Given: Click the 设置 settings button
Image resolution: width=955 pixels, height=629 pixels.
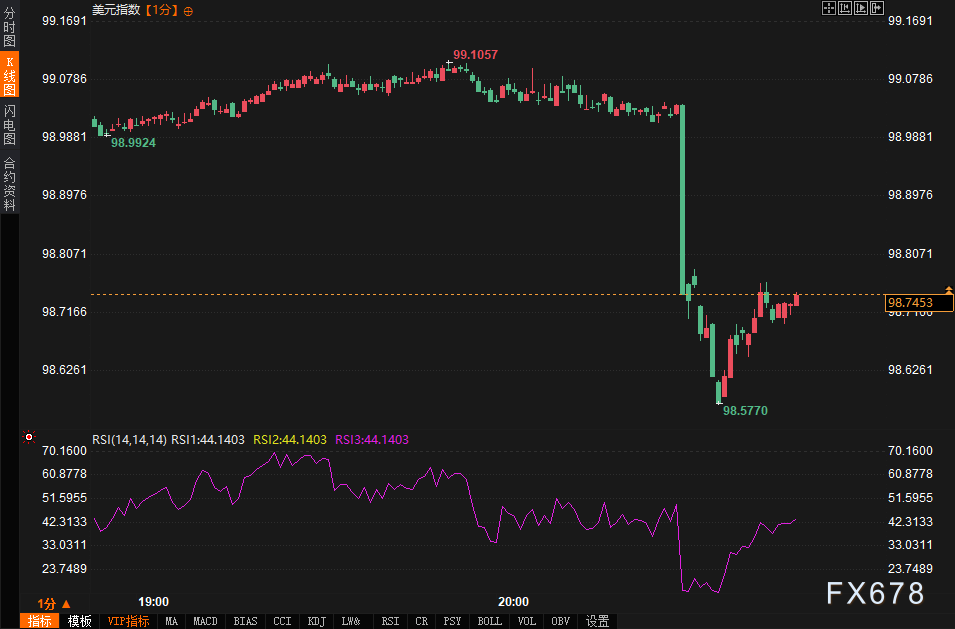Looking at the screenshot, I should (598, 621).
